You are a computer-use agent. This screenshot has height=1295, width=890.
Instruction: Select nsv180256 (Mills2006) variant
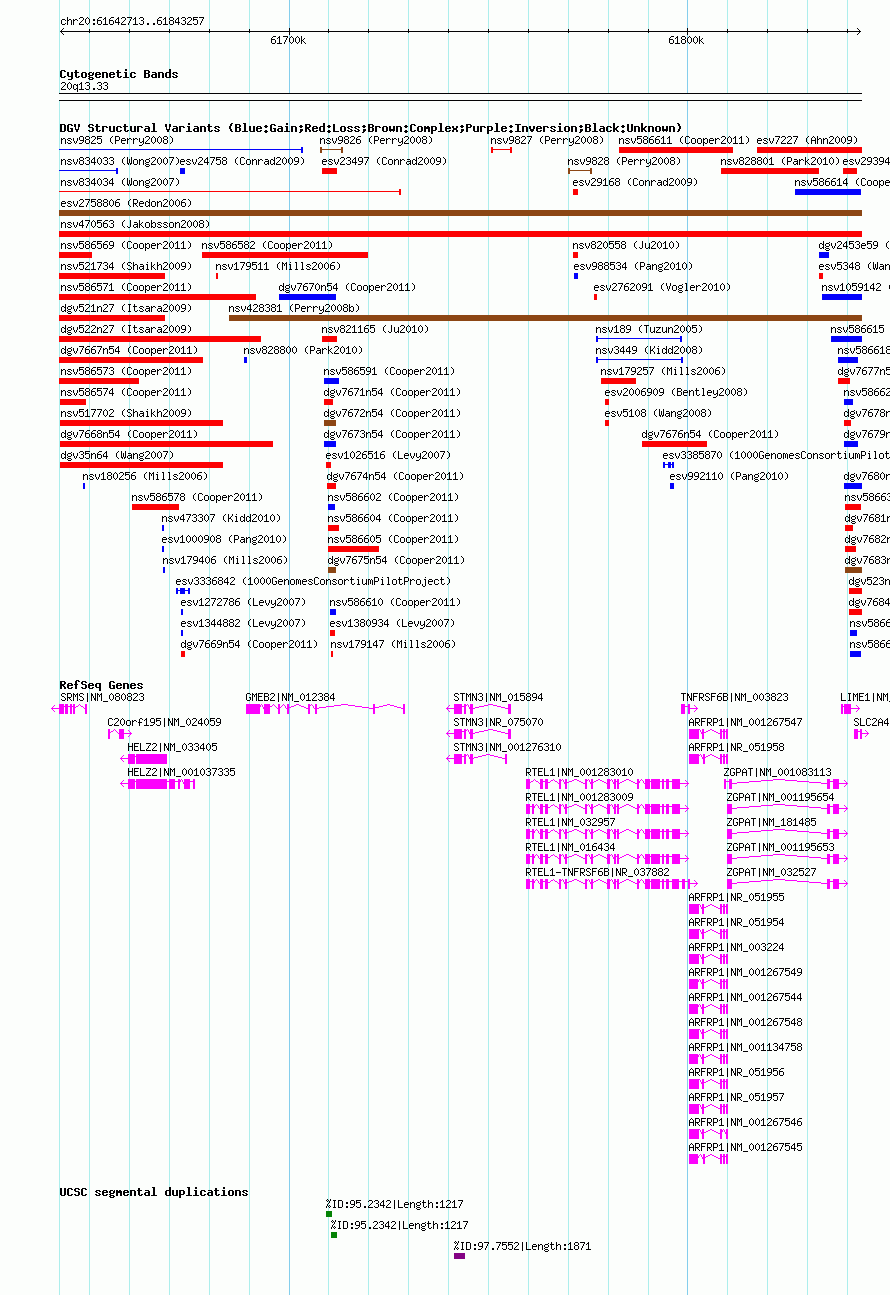coord(84,486)
